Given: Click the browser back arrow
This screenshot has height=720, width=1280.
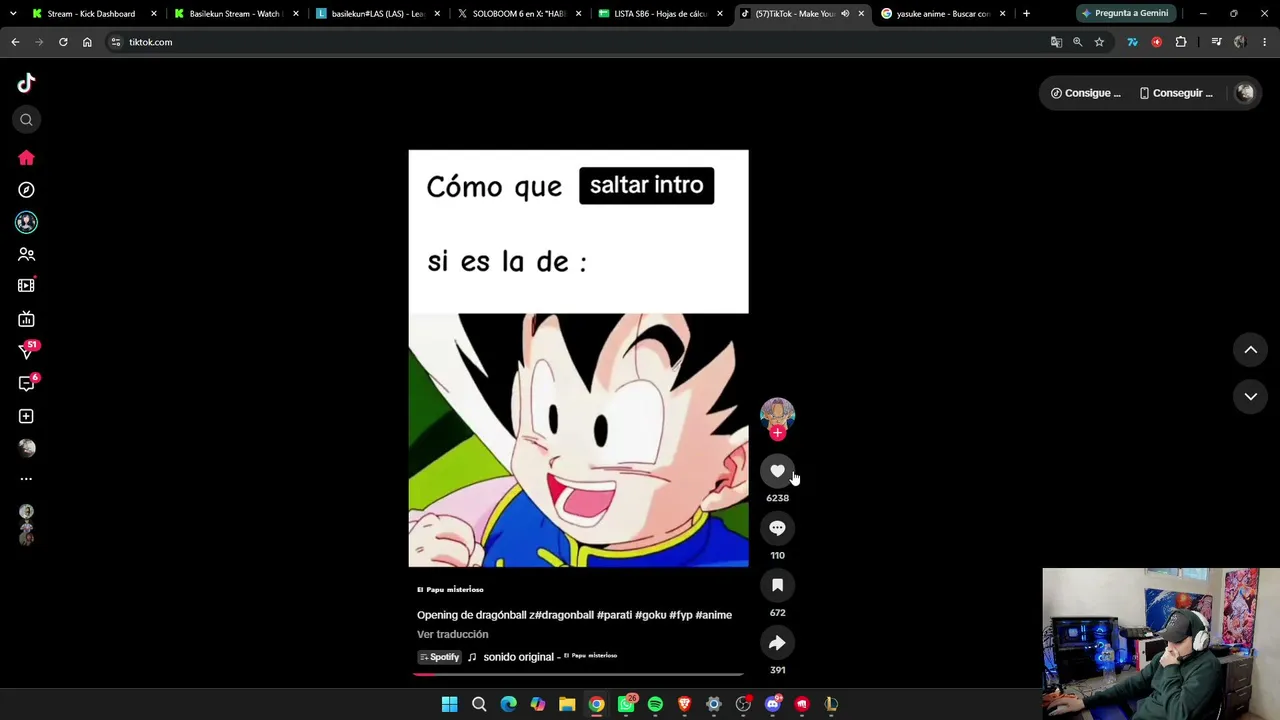Looking at the screenshot, I should tap(15, 42).
